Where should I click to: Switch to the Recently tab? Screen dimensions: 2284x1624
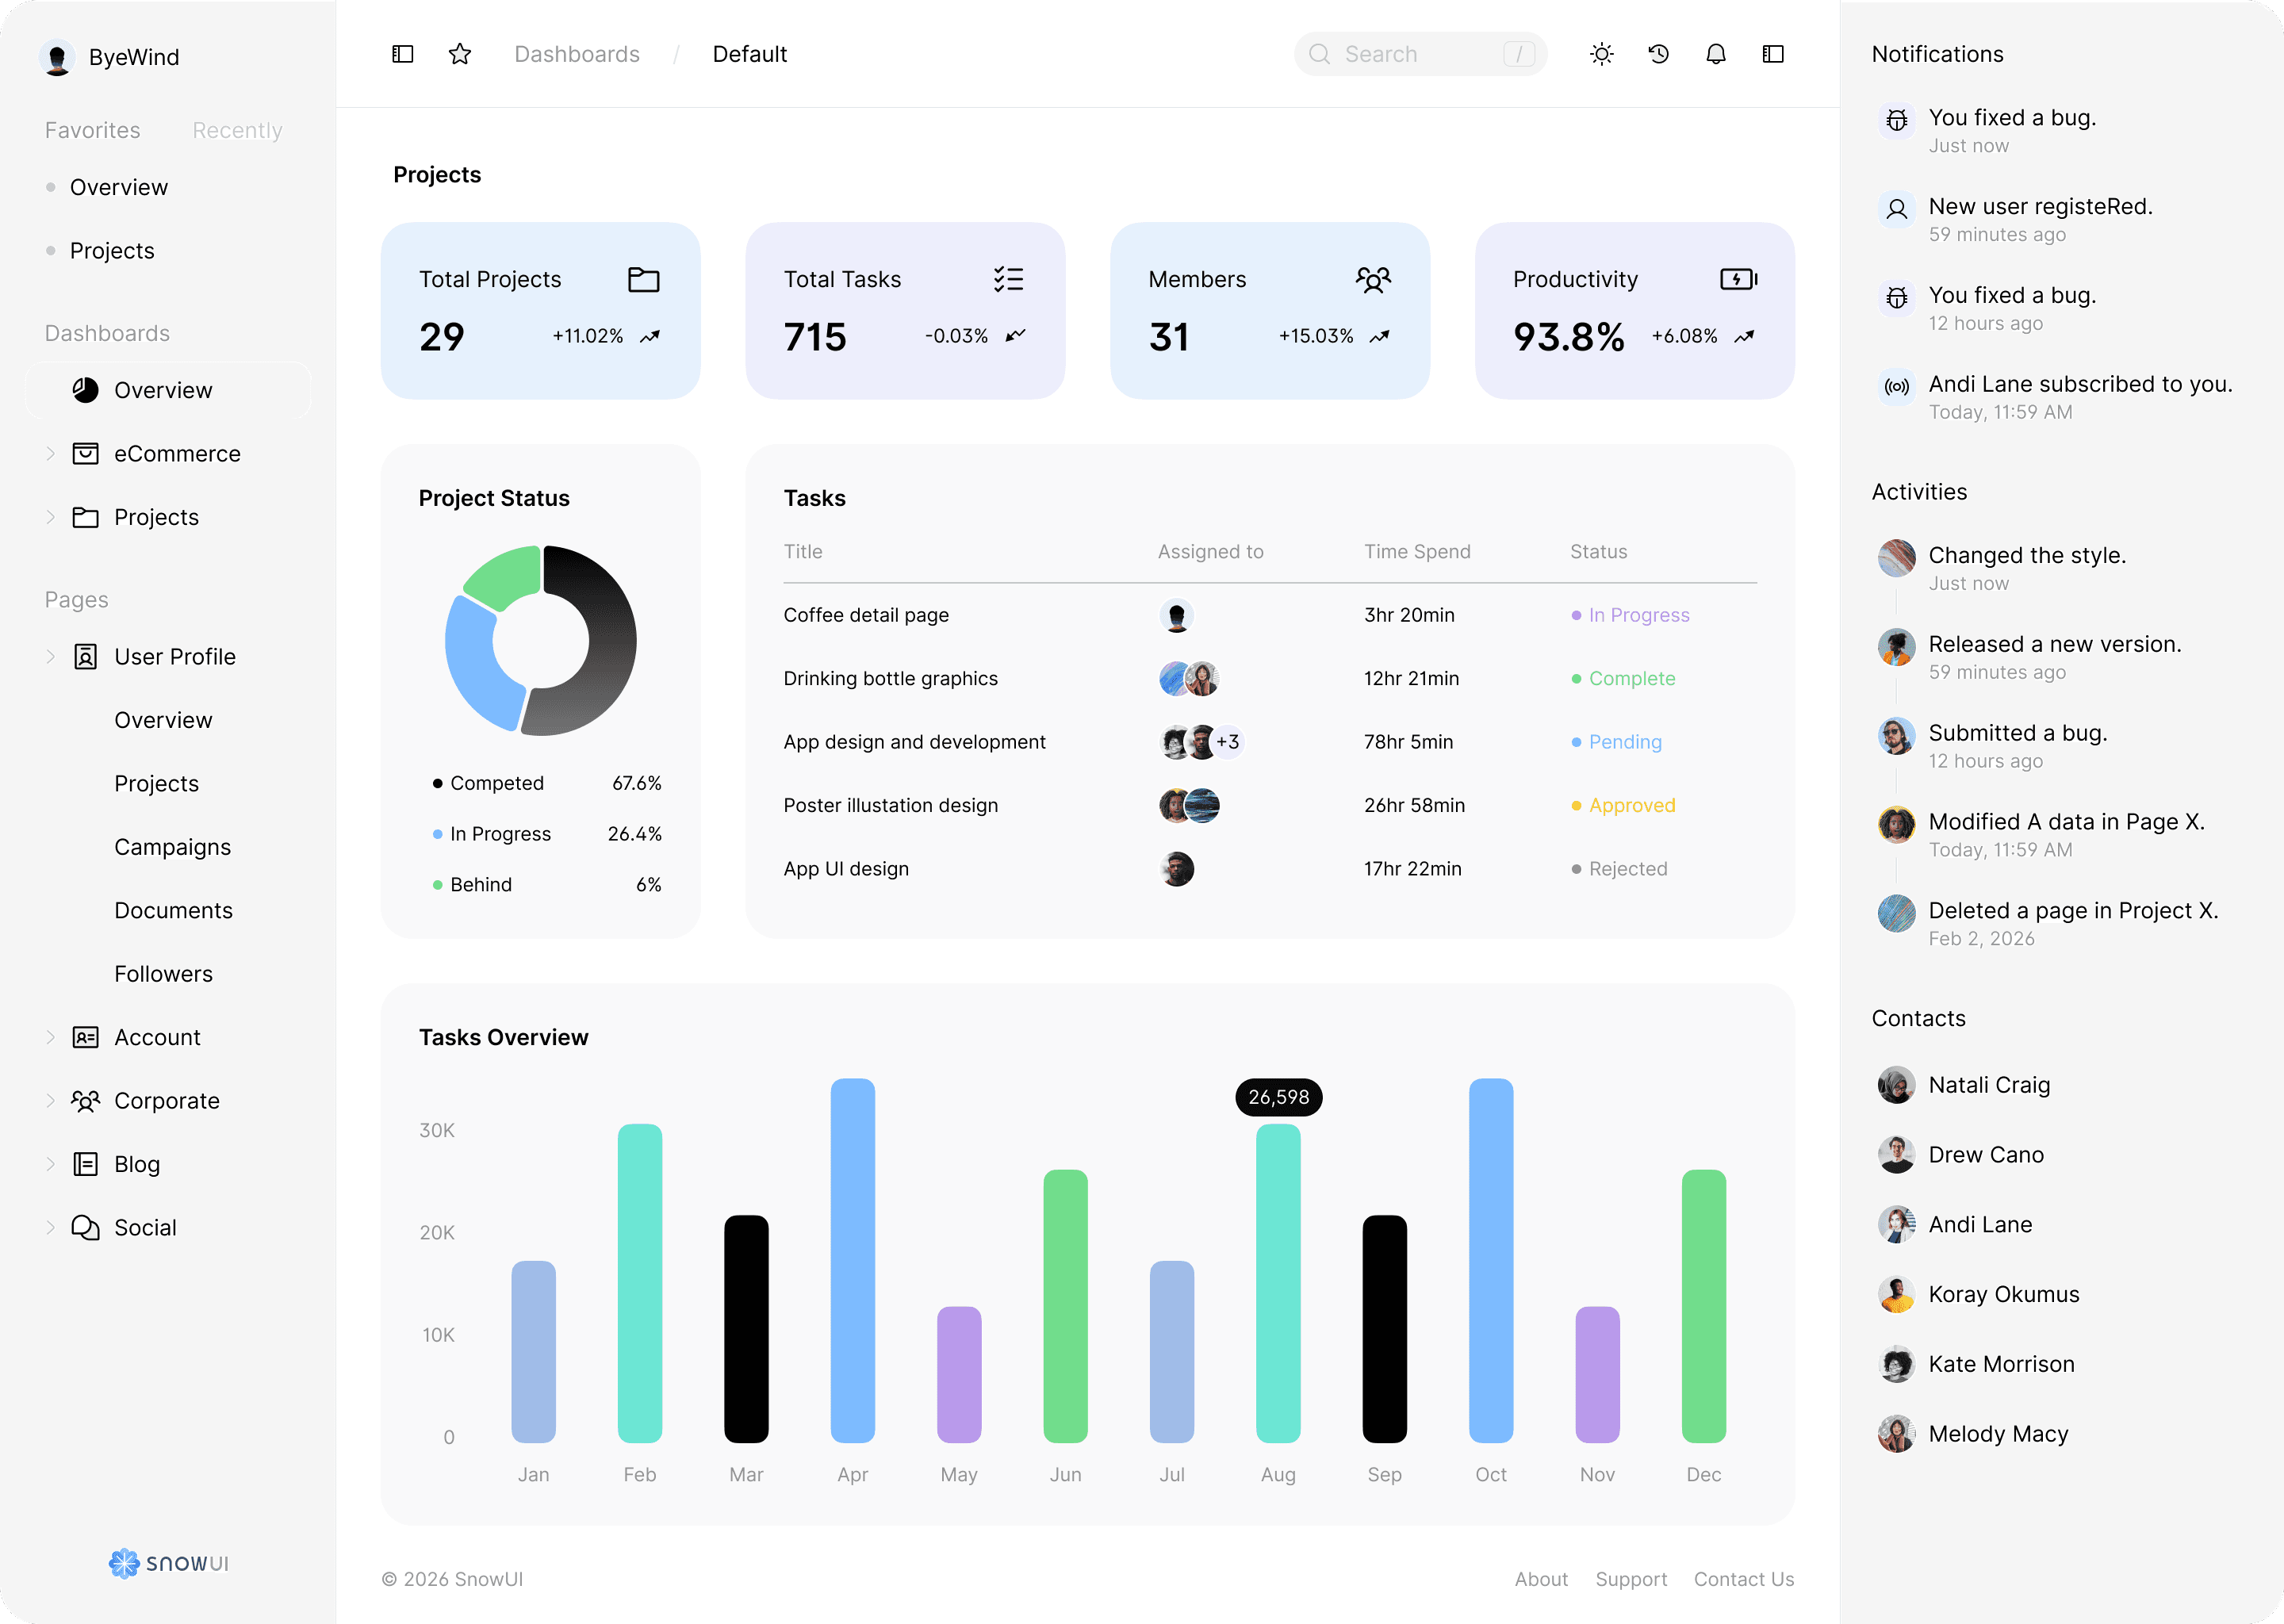237,130
